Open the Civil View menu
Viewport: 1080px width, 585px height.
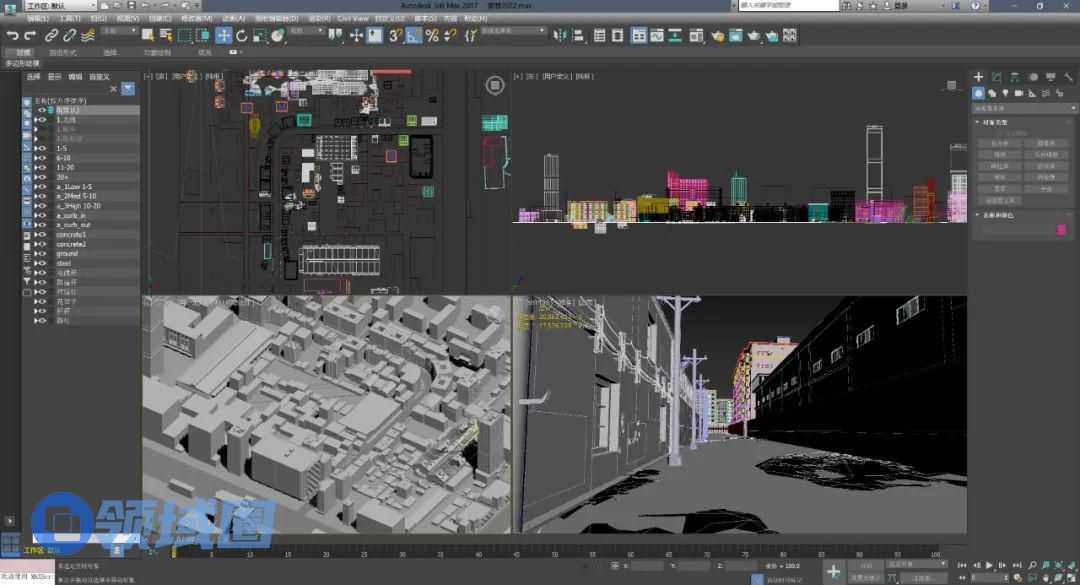352,18
